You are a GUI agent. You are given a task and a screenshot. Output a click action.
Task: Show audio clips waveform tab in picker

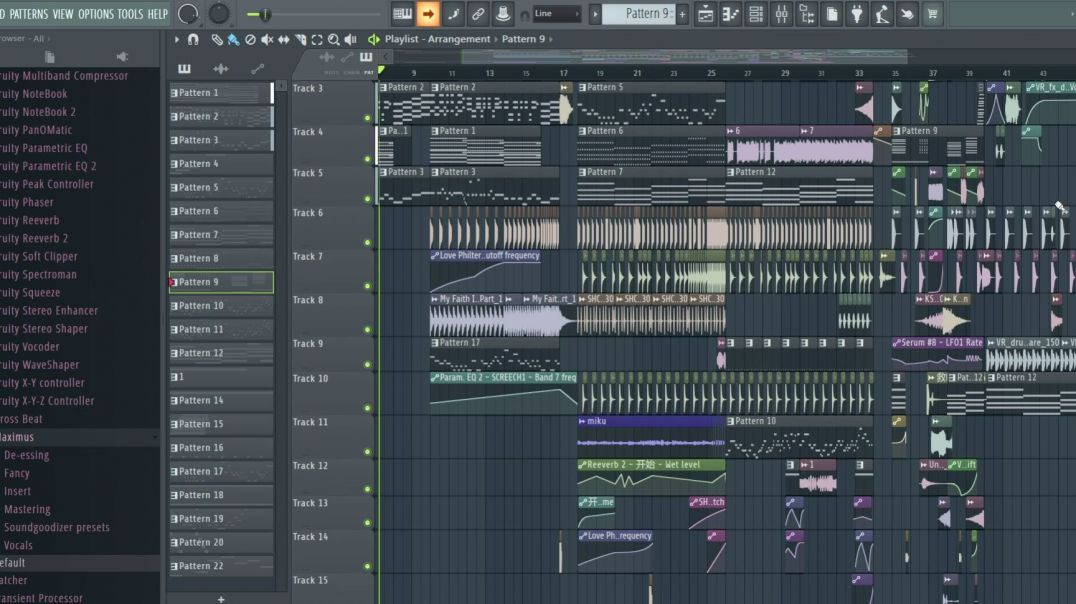220,69
